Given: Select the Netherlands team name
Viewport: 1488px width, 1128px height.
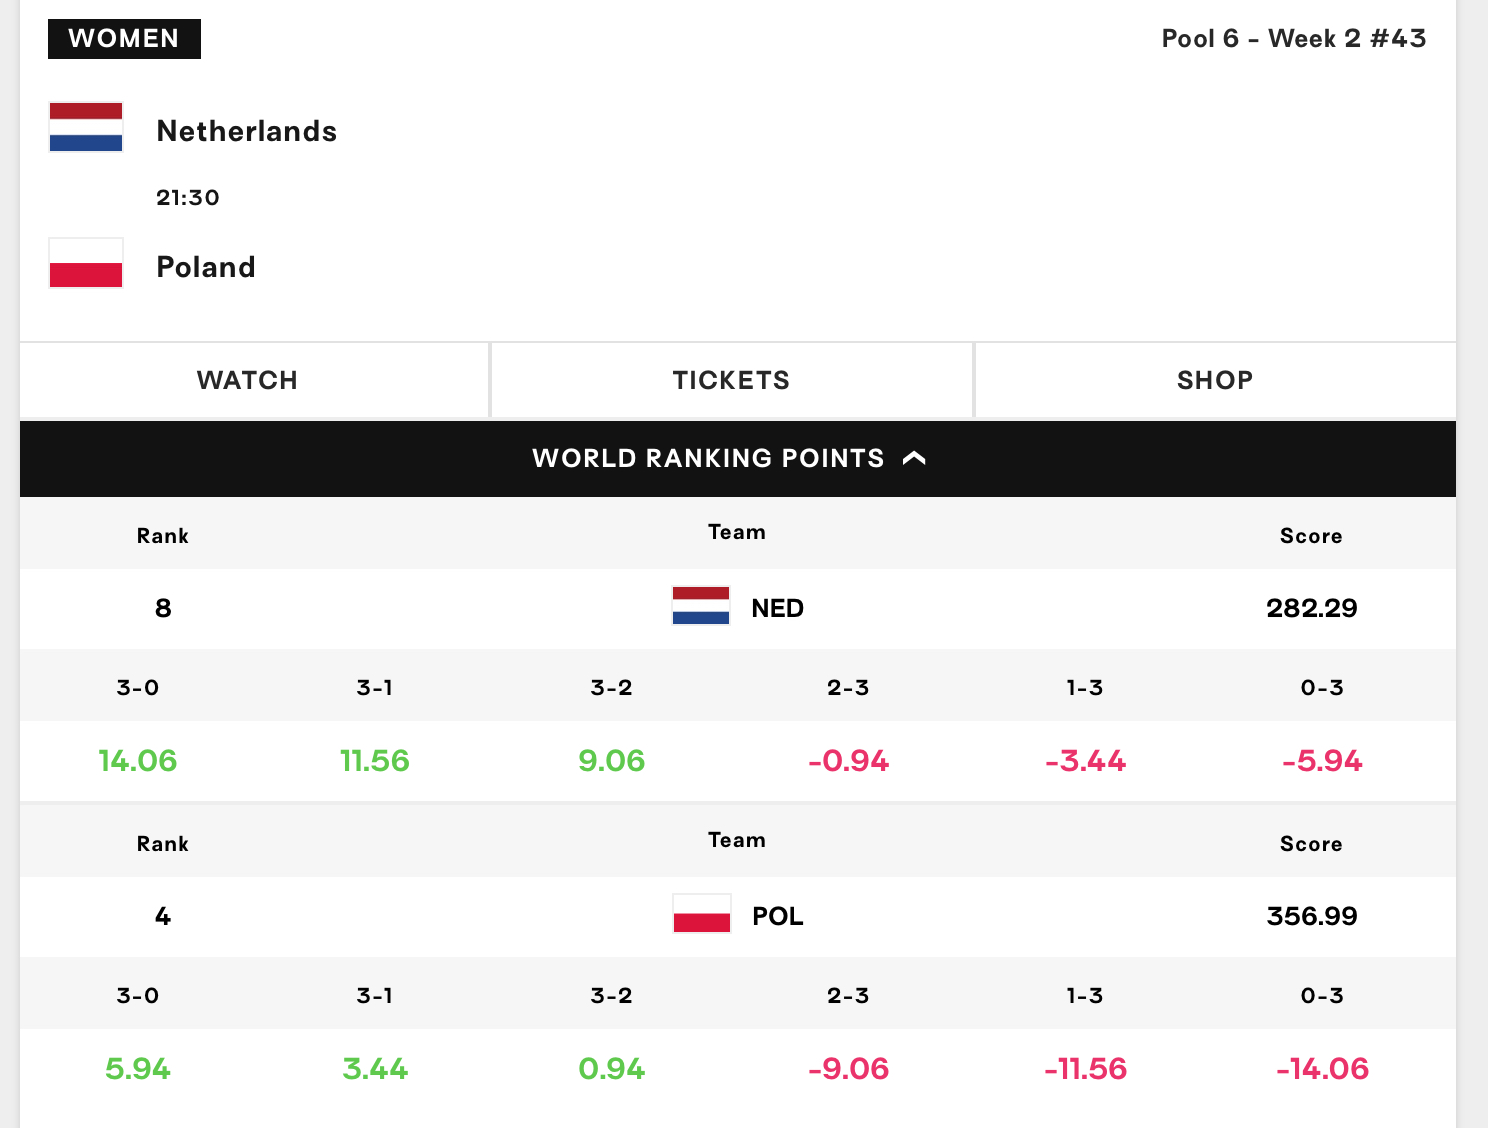Looking at the screenshot, I should point(247,131).
